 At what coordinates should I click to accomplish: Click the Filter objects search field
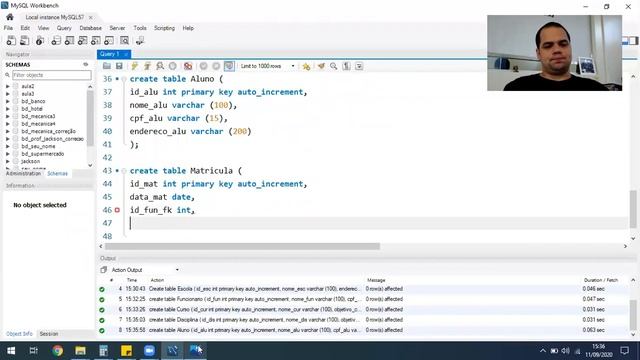pyautogui.click(x=52, y=75)
